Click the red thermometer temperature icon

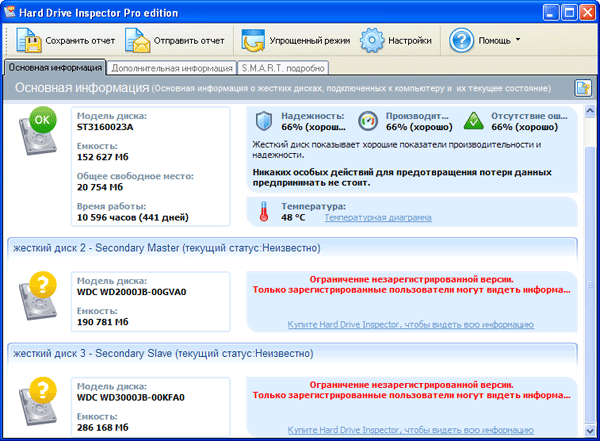264,211
